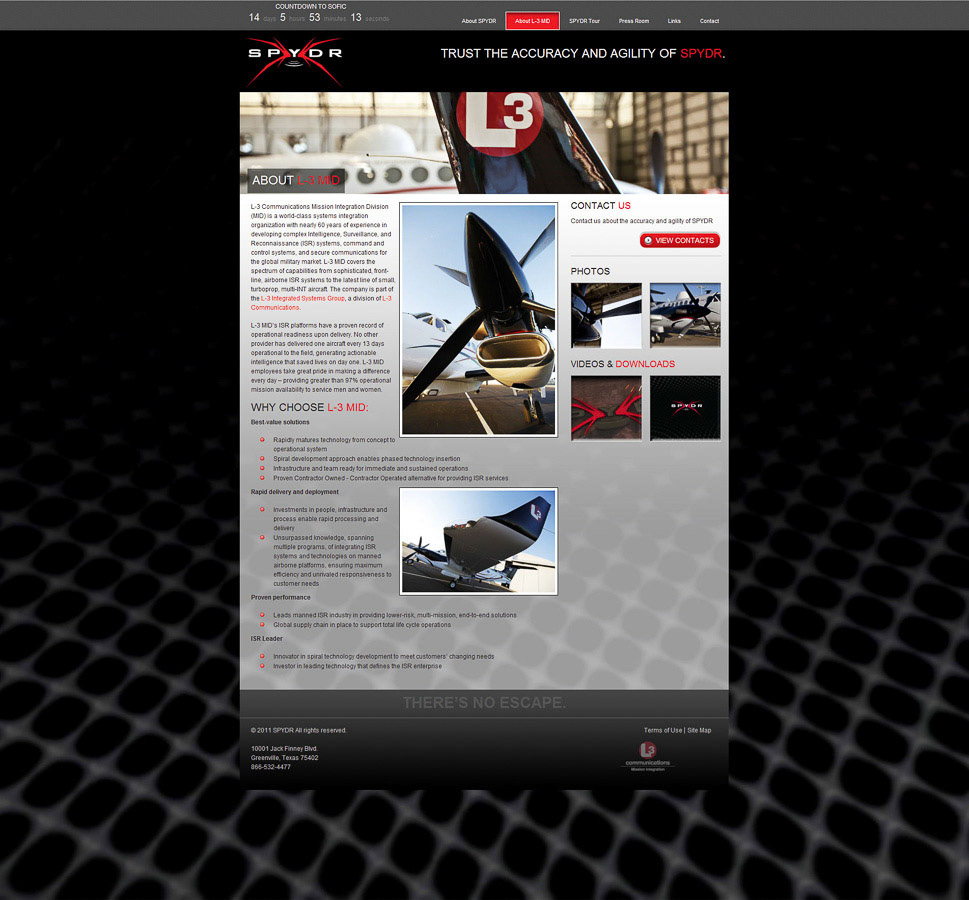Click the L3 tail banner image
This screenshot has height=900, width=969.
click(484, 143)
